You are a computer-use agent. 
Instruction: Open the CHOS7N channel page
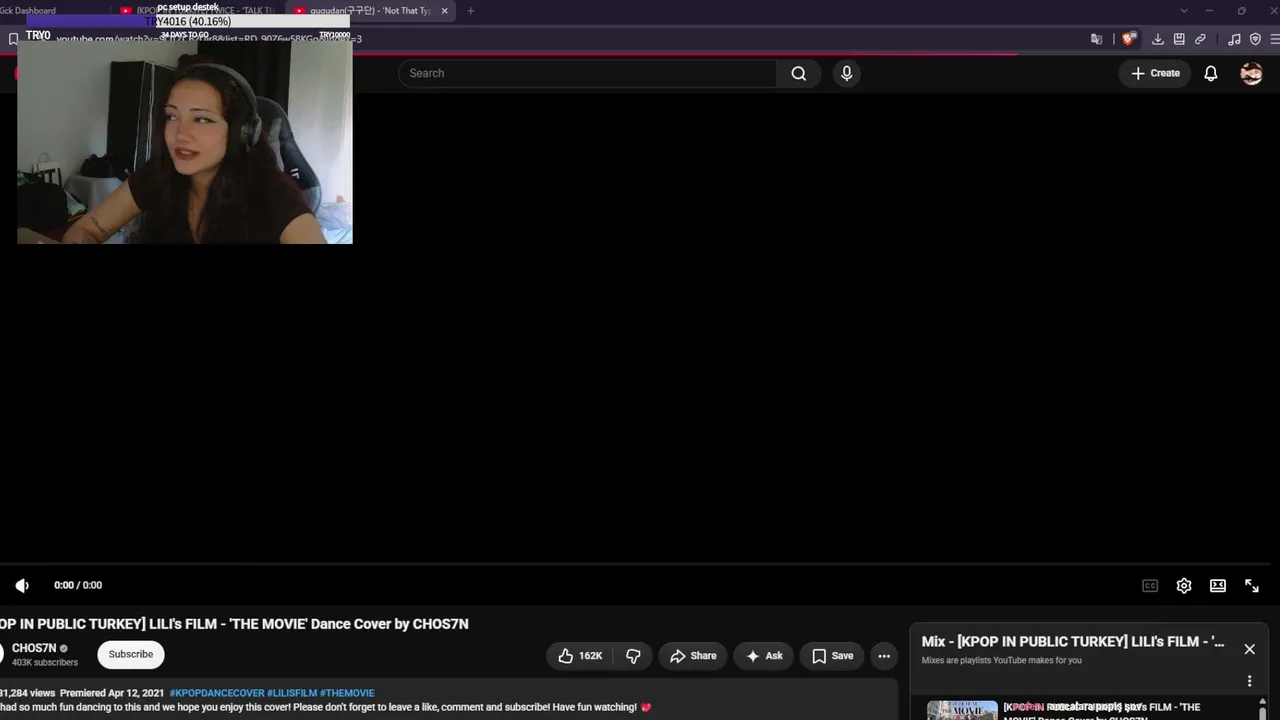[34, 648]
